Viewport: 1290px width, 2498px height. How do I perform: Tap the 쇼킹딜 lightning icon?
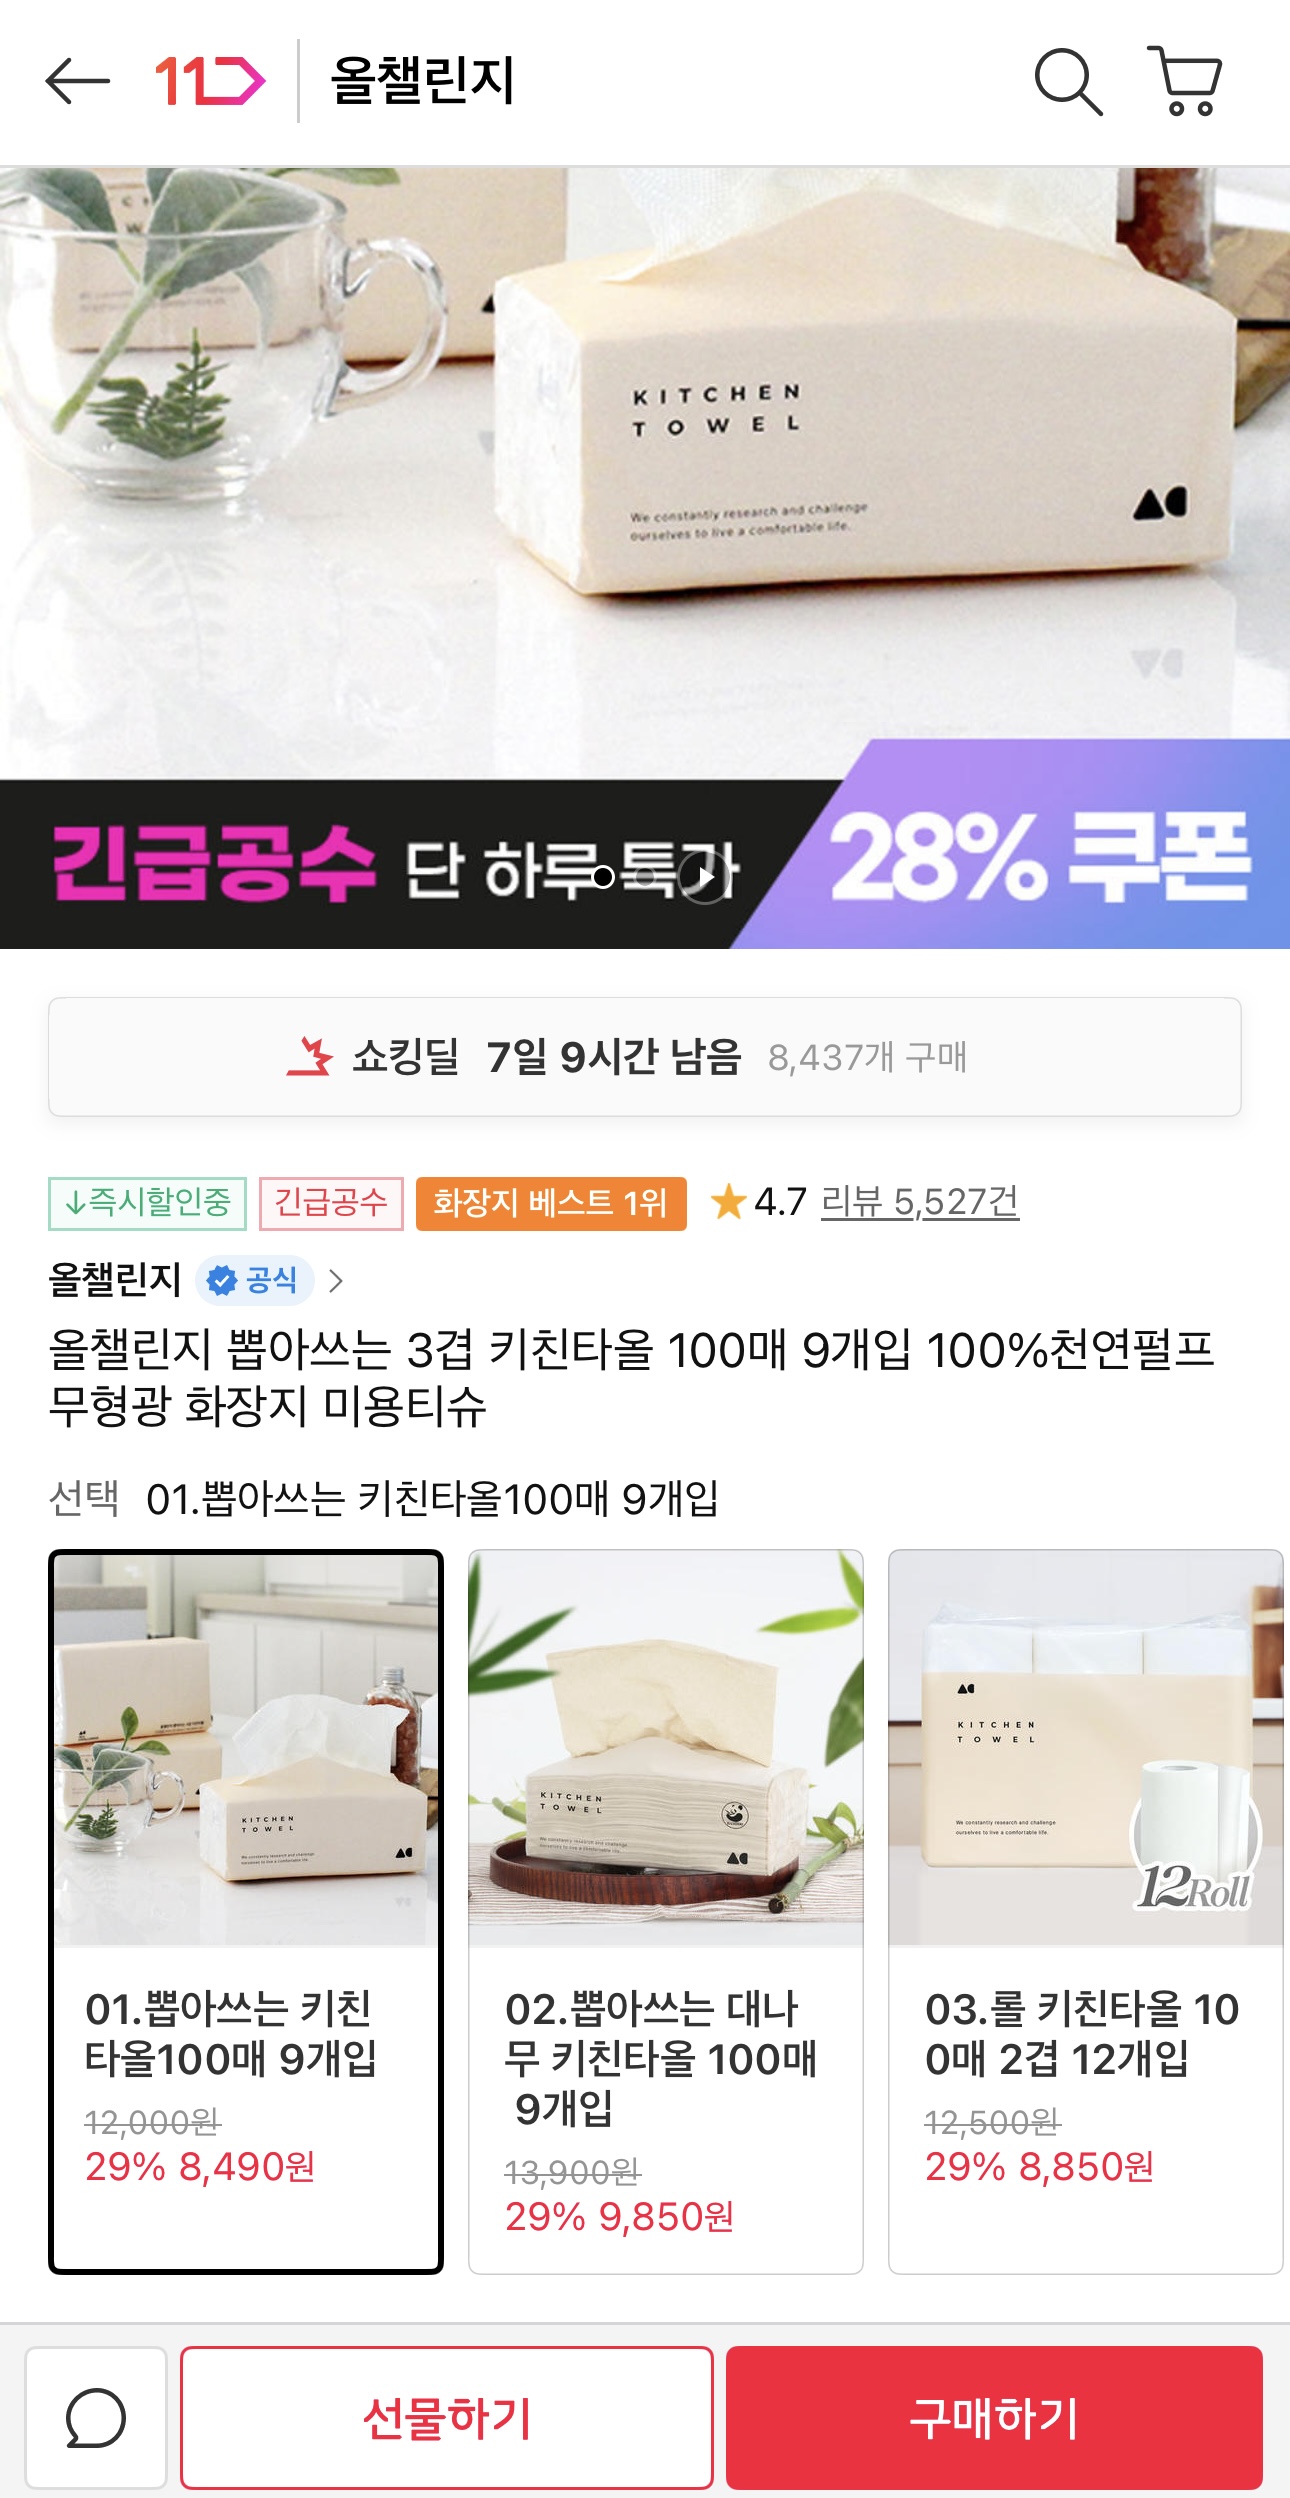310,1057
